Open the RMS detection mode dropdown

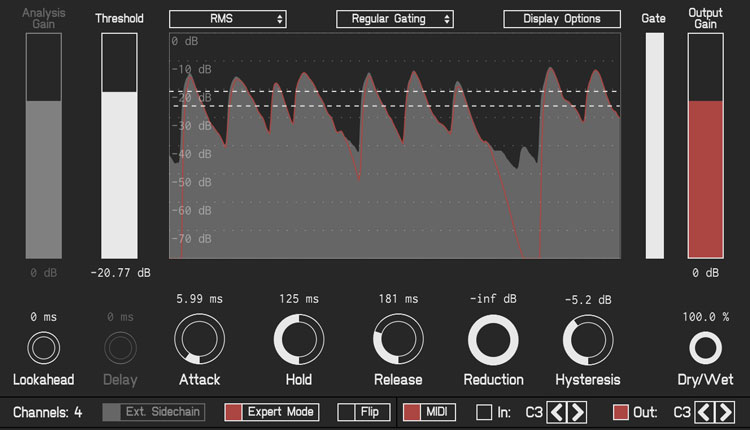coord(228,18)
